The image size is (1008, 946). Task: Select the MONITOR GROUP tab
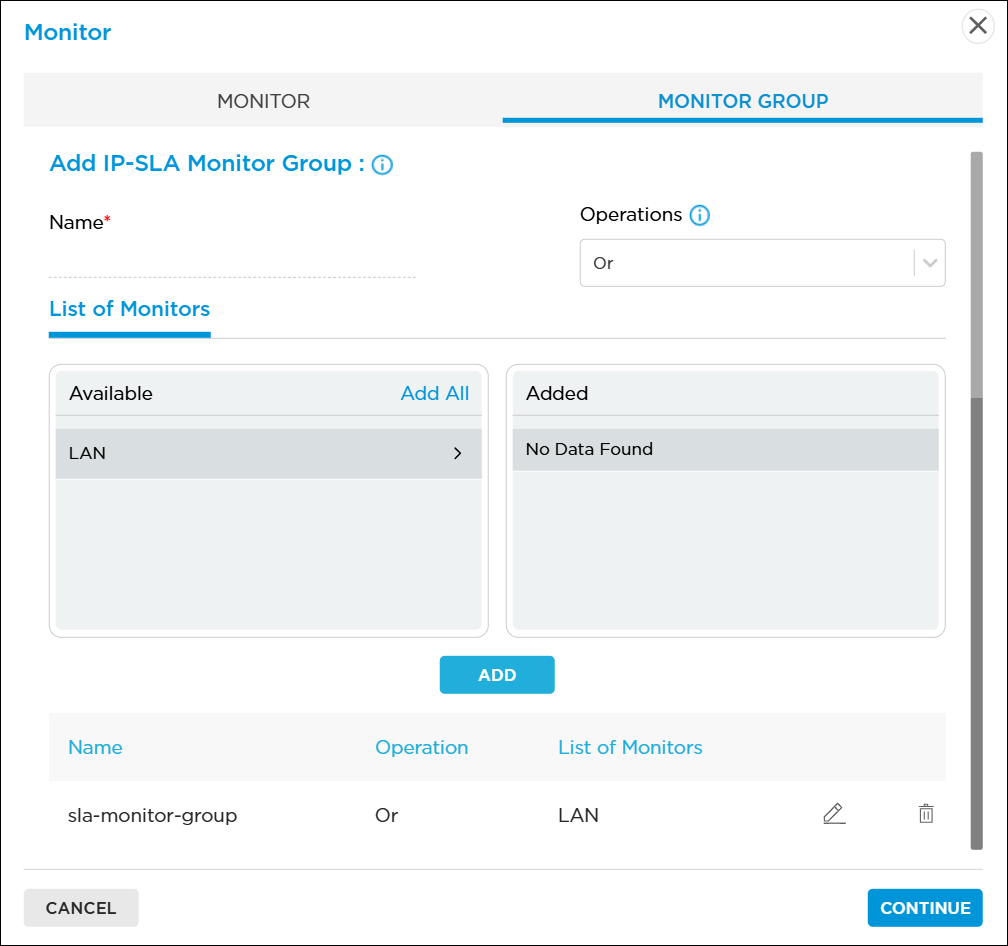(x=742, y=101)
